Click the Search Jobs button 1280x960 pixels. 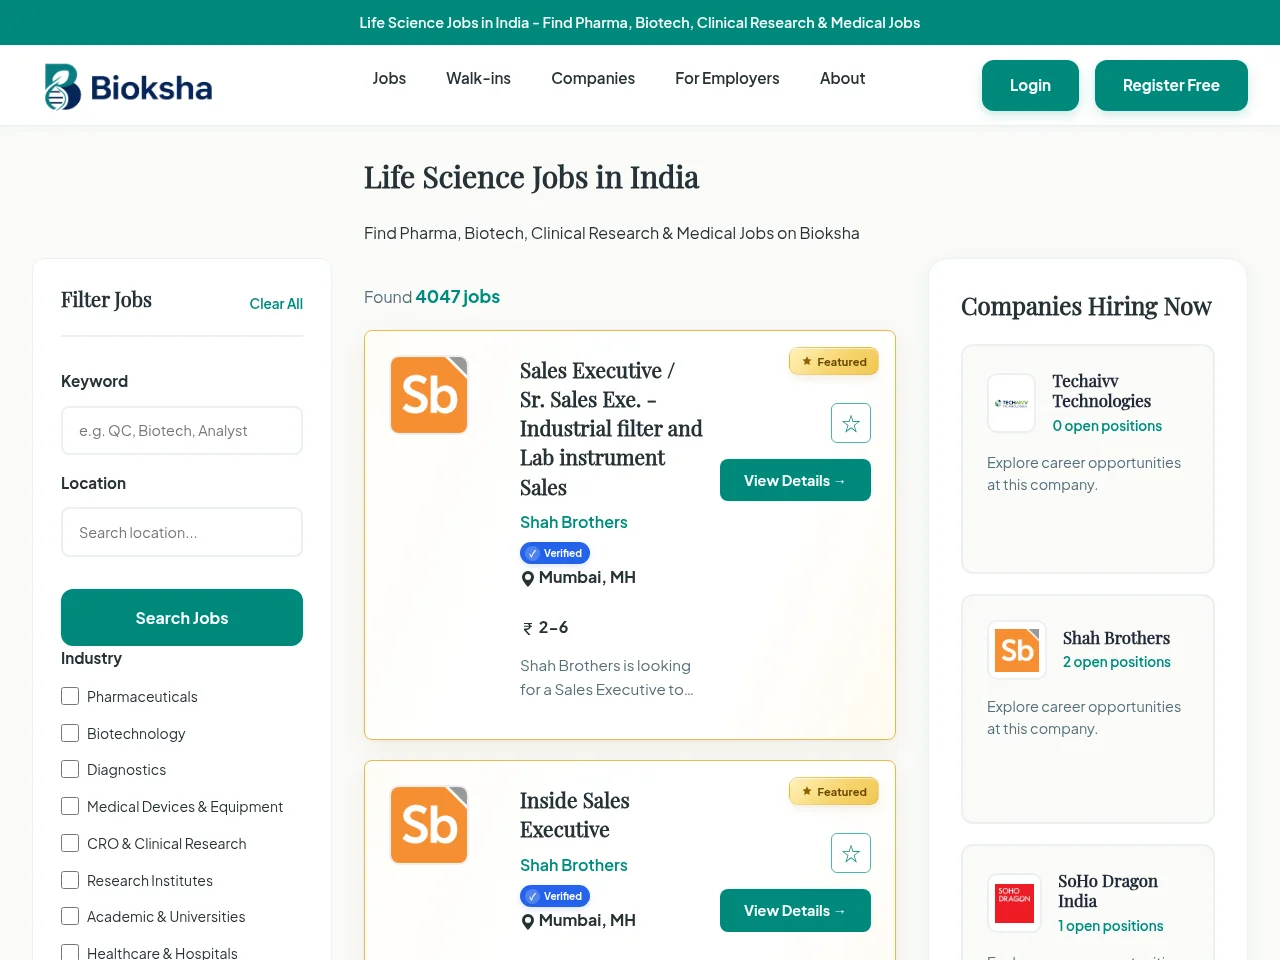pos(182,617)
